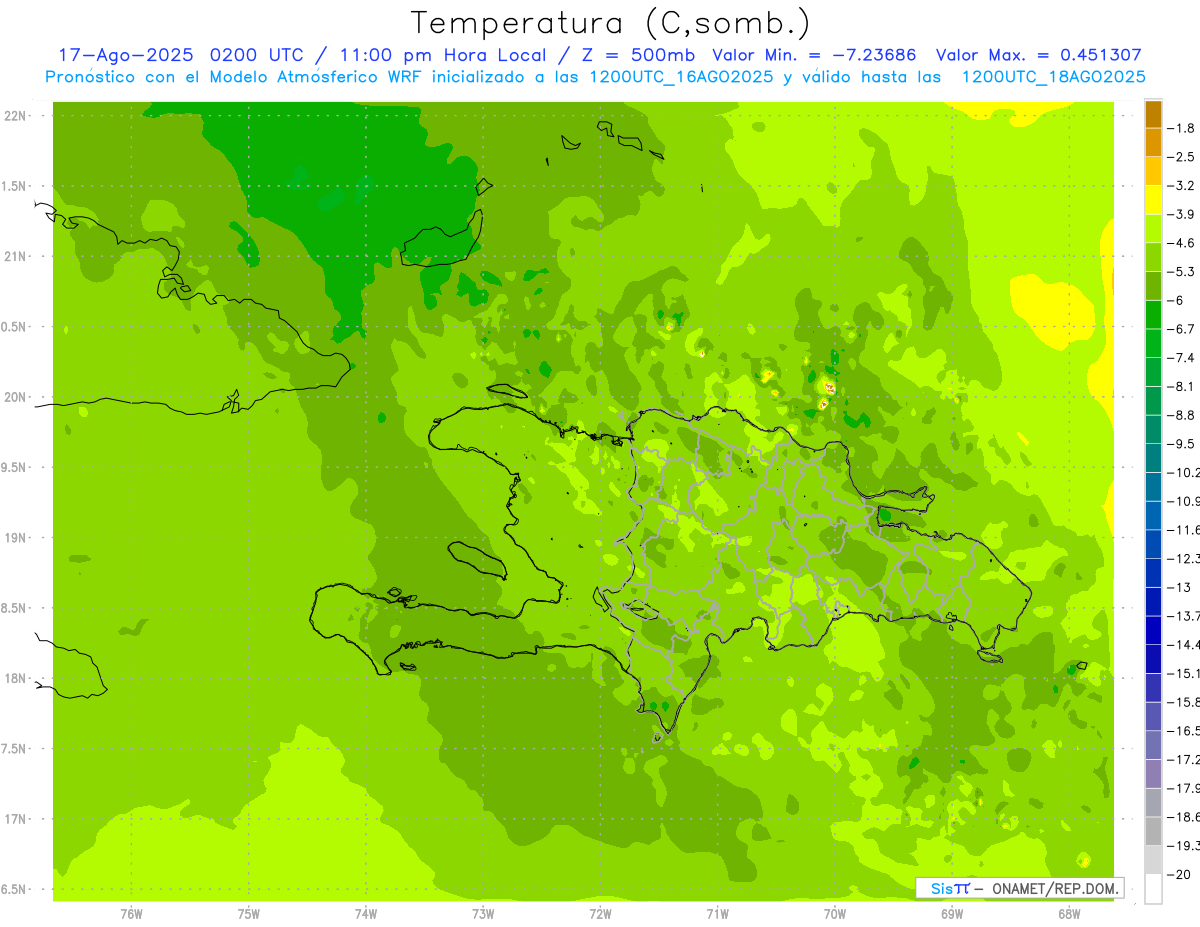Click the '70W' longitude label
This screenshot has height=927, width=1200.
(x=835, y=913)
